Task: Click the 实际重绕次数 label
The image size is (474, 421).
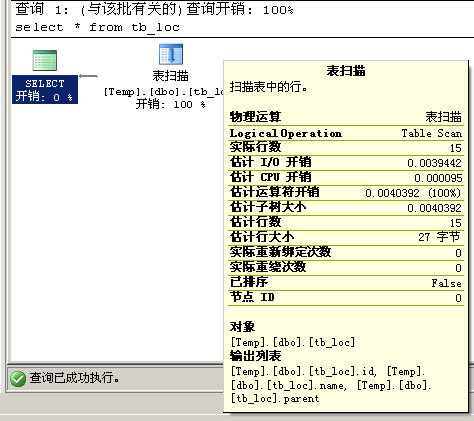Action: click(268, 267)
